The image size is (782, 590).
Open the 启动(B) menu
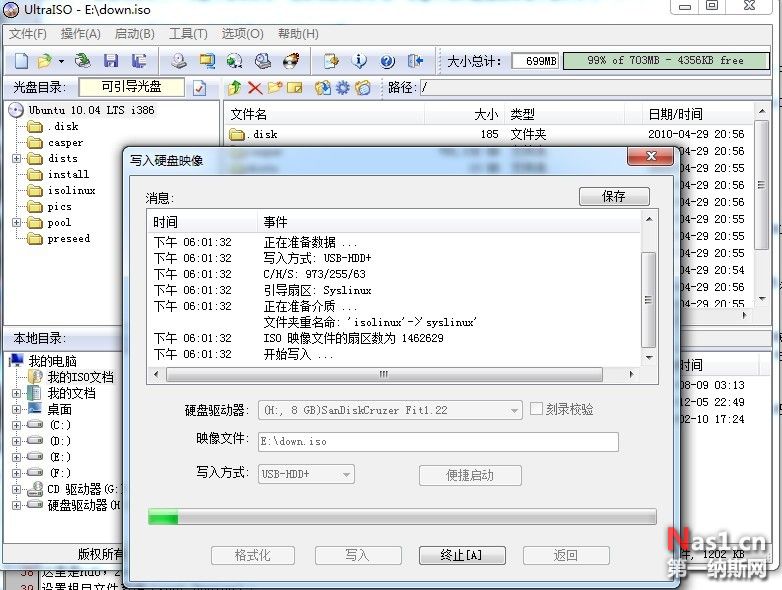tap(135, 34)
